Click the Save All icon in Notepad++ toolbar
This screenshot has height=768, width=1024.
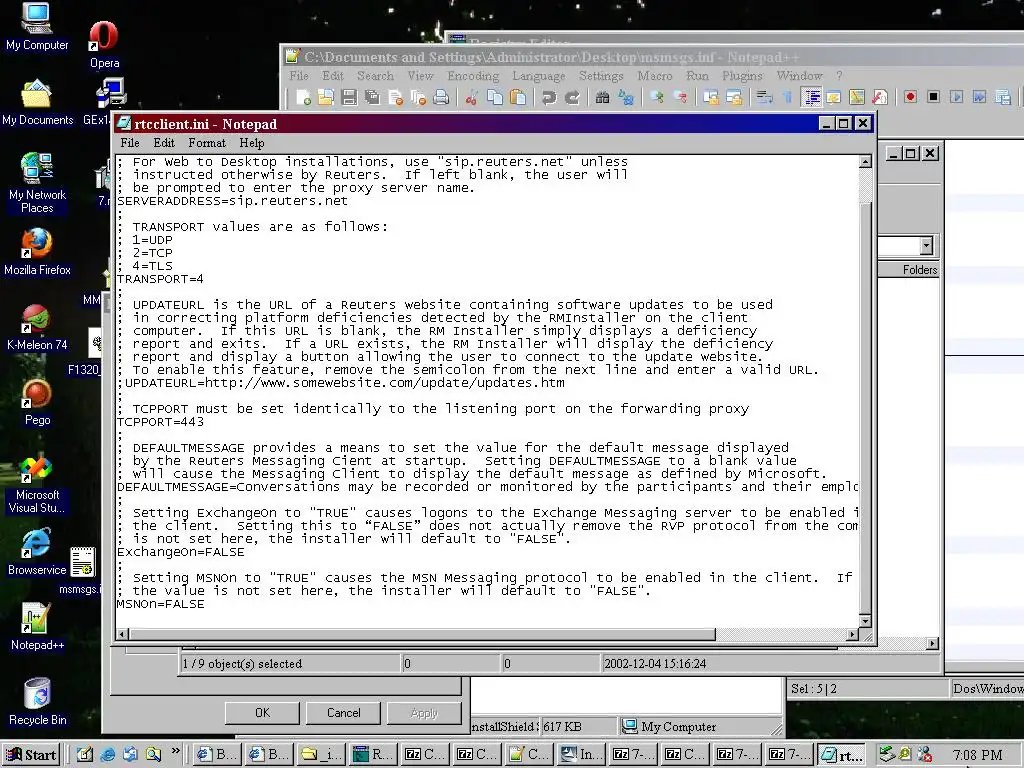tap(372, 98)
